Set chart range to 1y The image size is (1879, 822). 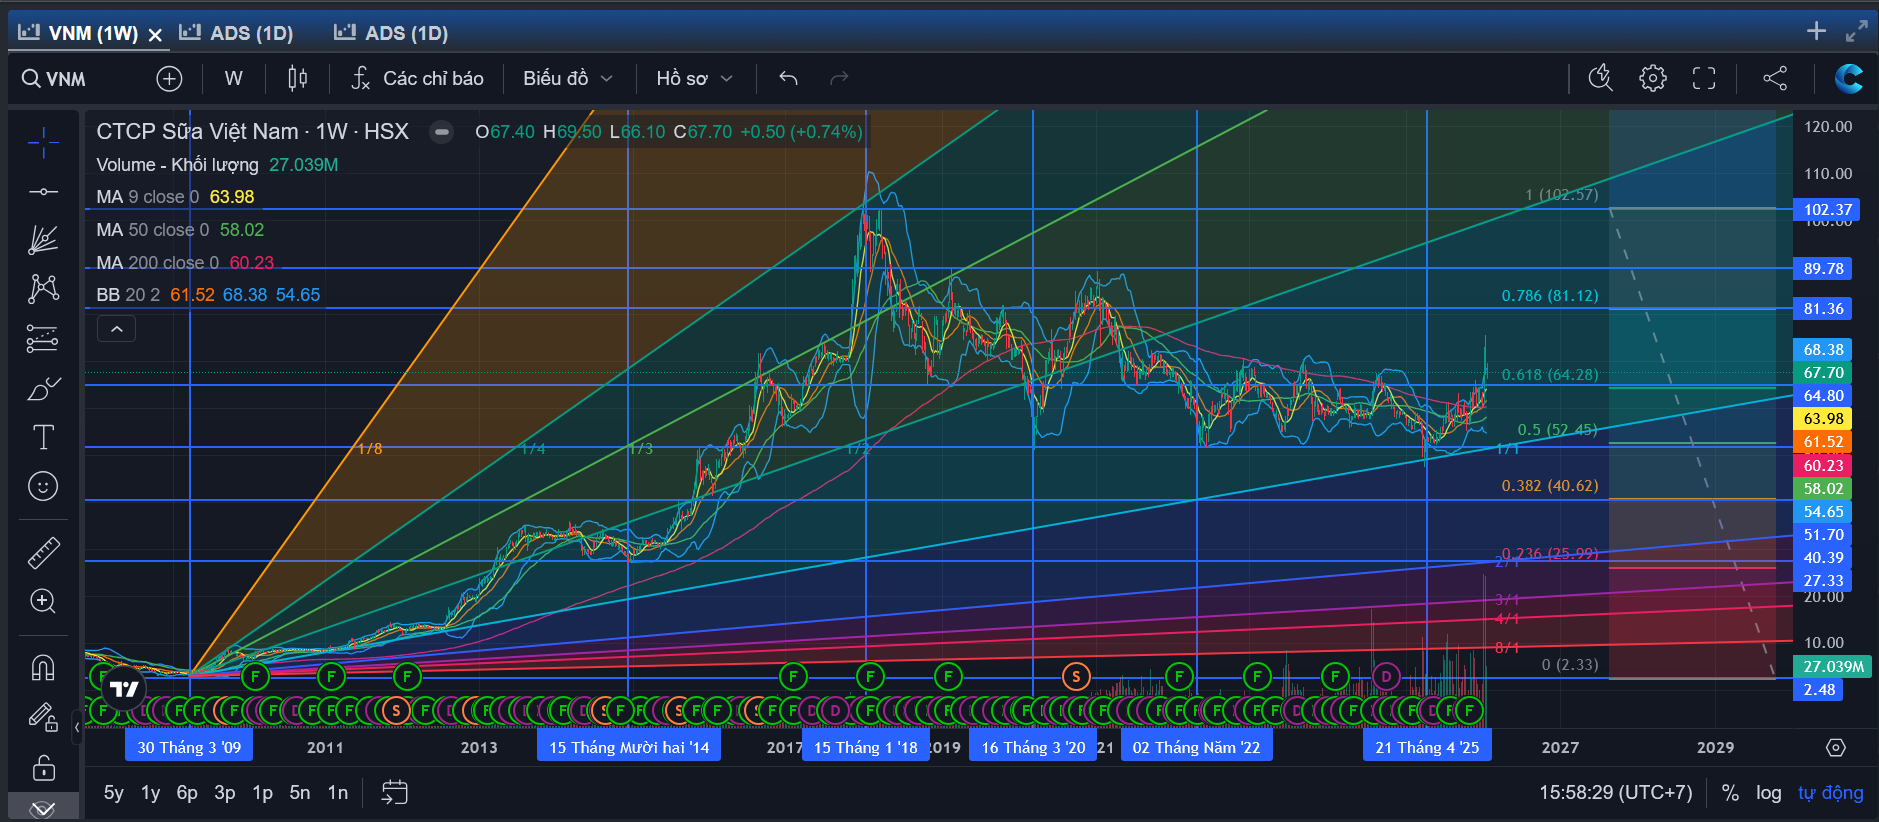(150, 793)
